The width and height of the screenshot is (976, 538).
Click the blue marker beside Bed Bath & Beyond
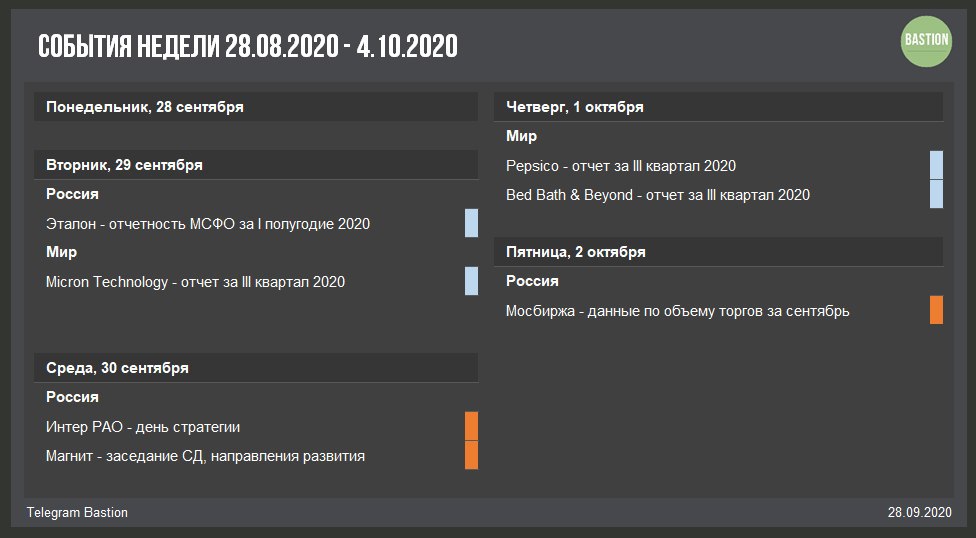point(936,194)
